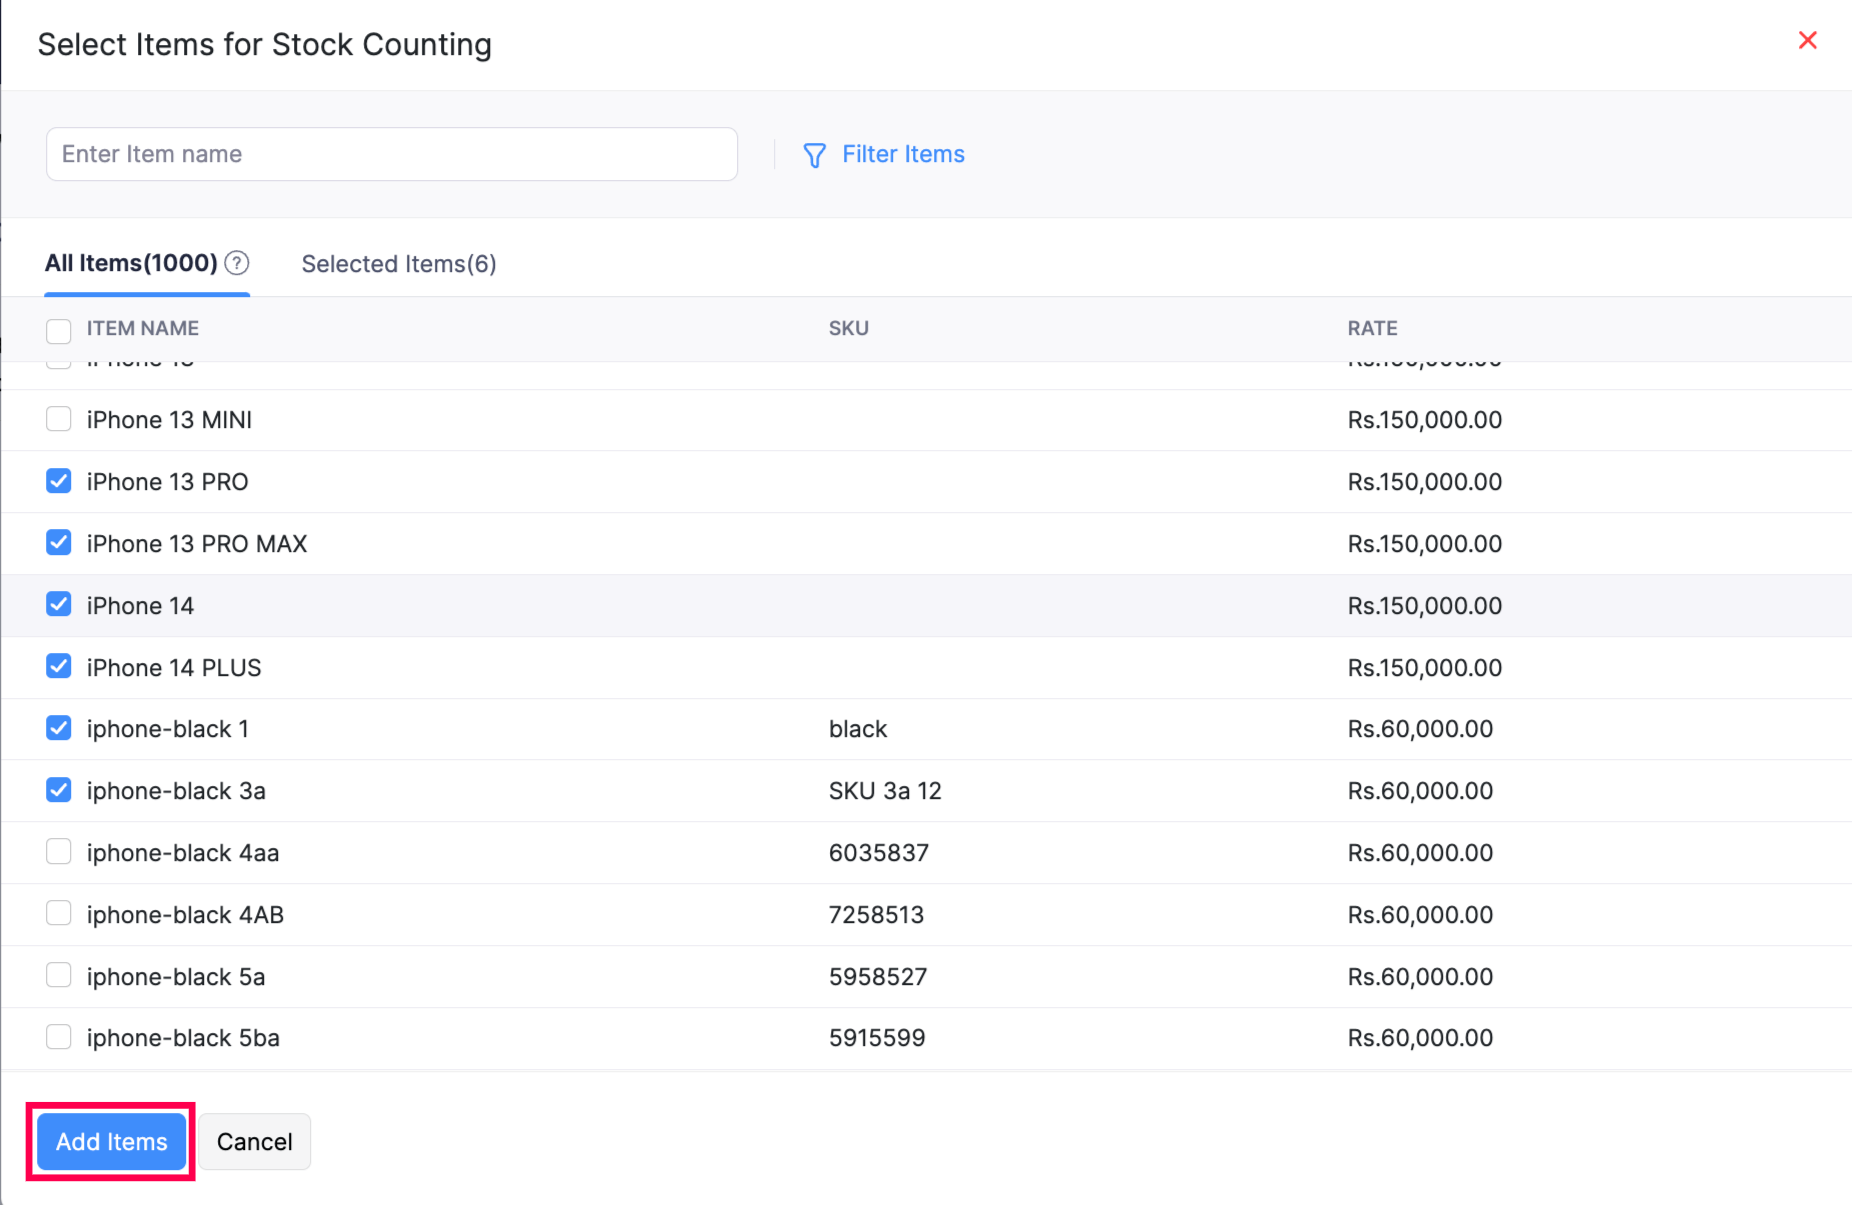This screenshot has width=1852, height=1205.
Task: Click the Add Items button
Action: (x=110, y=1141)
